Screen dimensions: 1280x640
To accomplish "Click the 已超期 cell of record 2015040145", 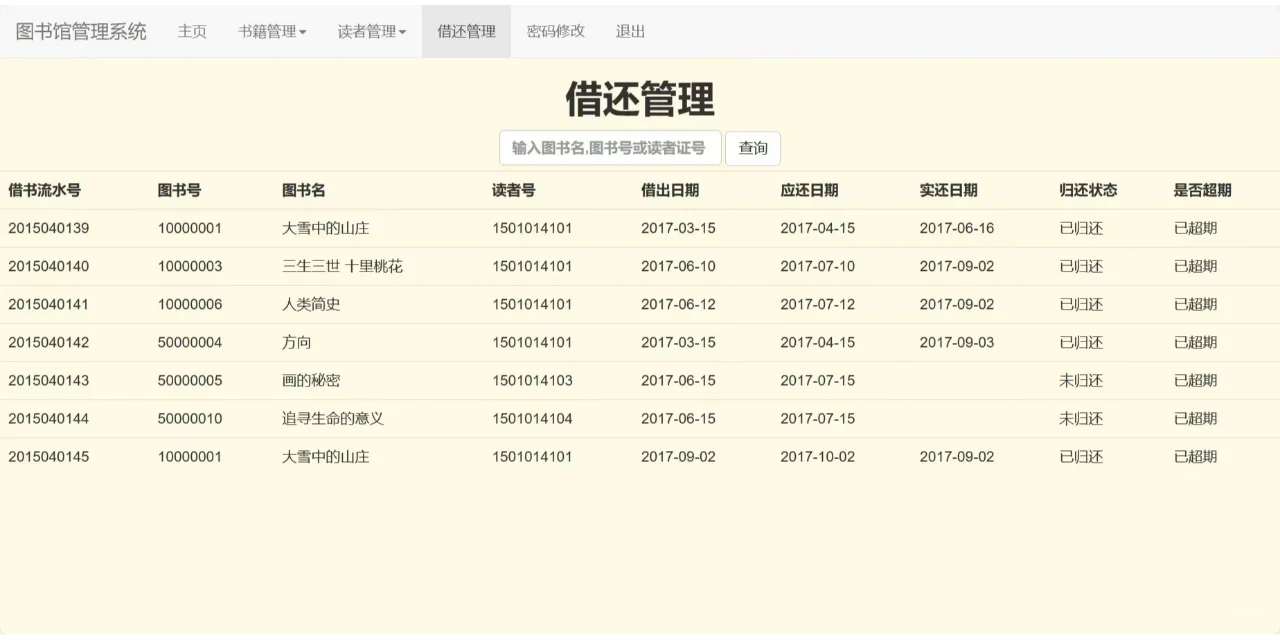I will coord(1193,456).
